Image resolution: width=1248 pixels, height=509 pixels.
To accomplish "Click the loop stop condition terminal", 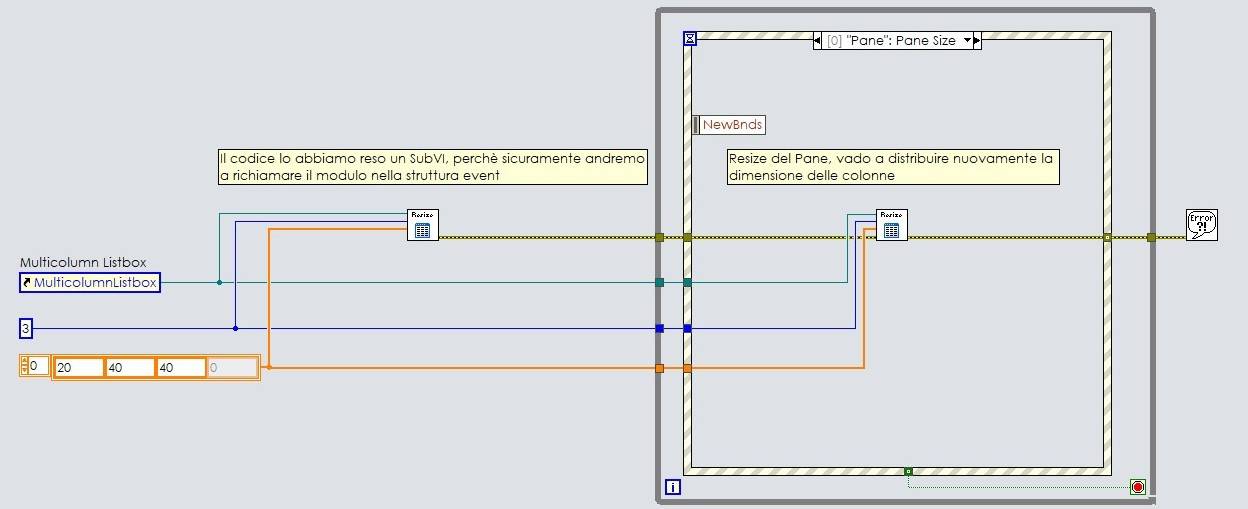I will point(1138,487).
